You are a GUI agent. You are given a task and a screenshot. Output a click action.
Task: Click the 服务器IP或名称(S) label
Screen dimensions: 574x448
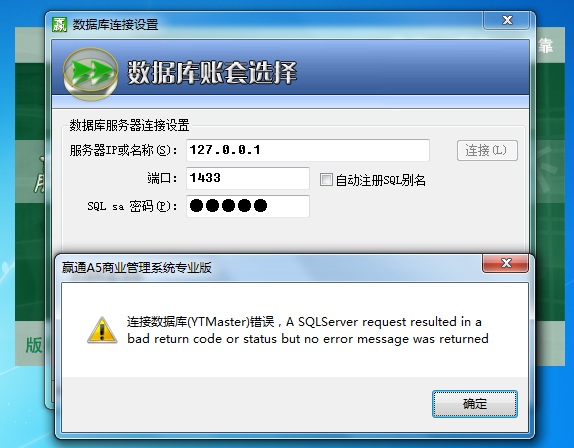pos(123,150)
